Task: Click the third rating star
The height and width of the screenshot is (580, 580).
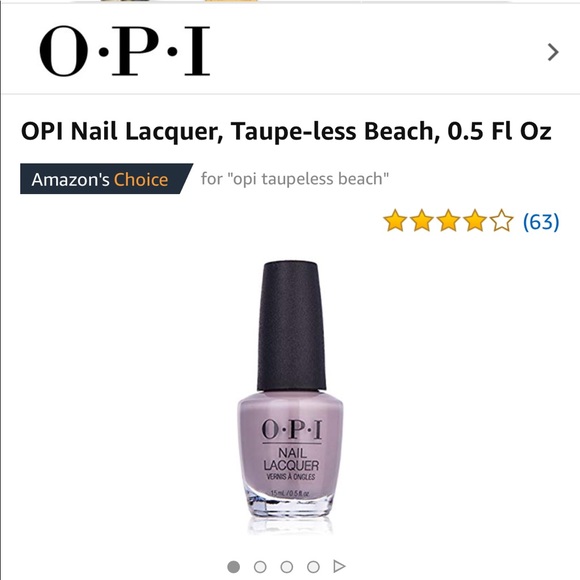Action: click(x=448, y=221)
